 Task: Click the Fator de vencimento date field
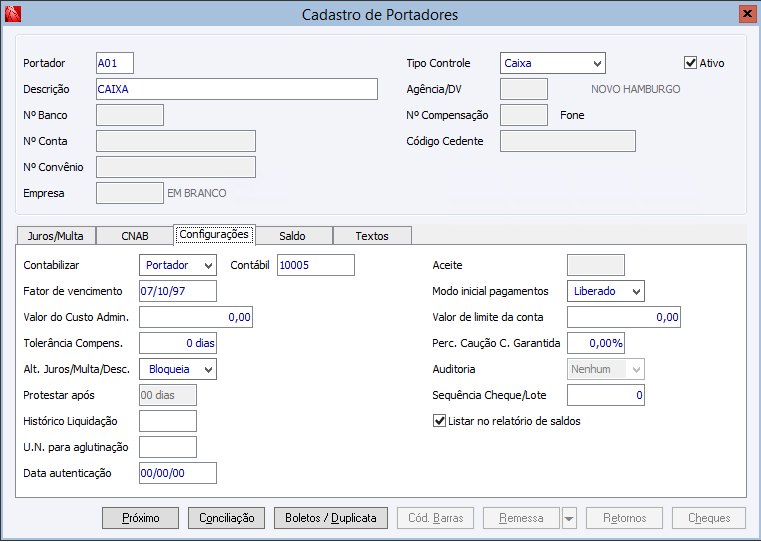[x=177, y=291]
